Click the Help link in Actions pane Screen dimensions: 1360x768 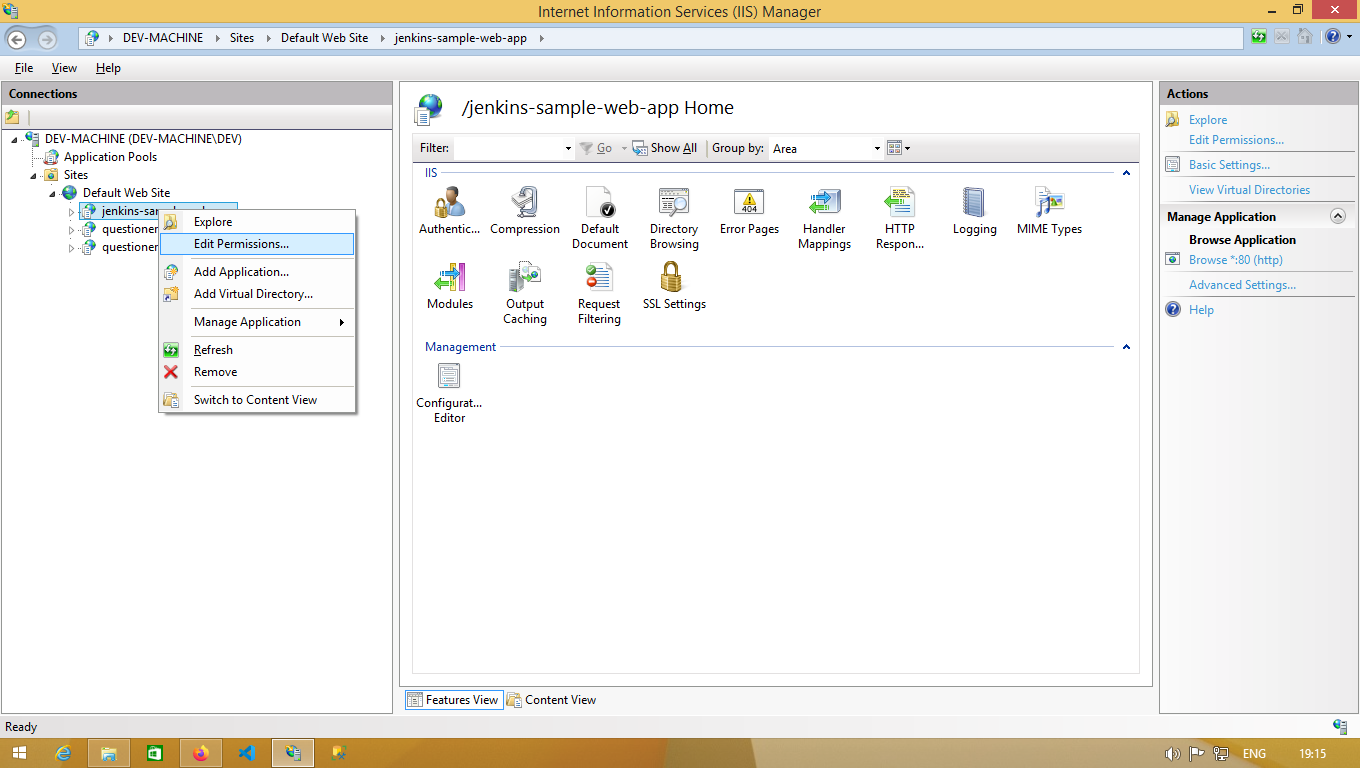(x=1201, y=310)
